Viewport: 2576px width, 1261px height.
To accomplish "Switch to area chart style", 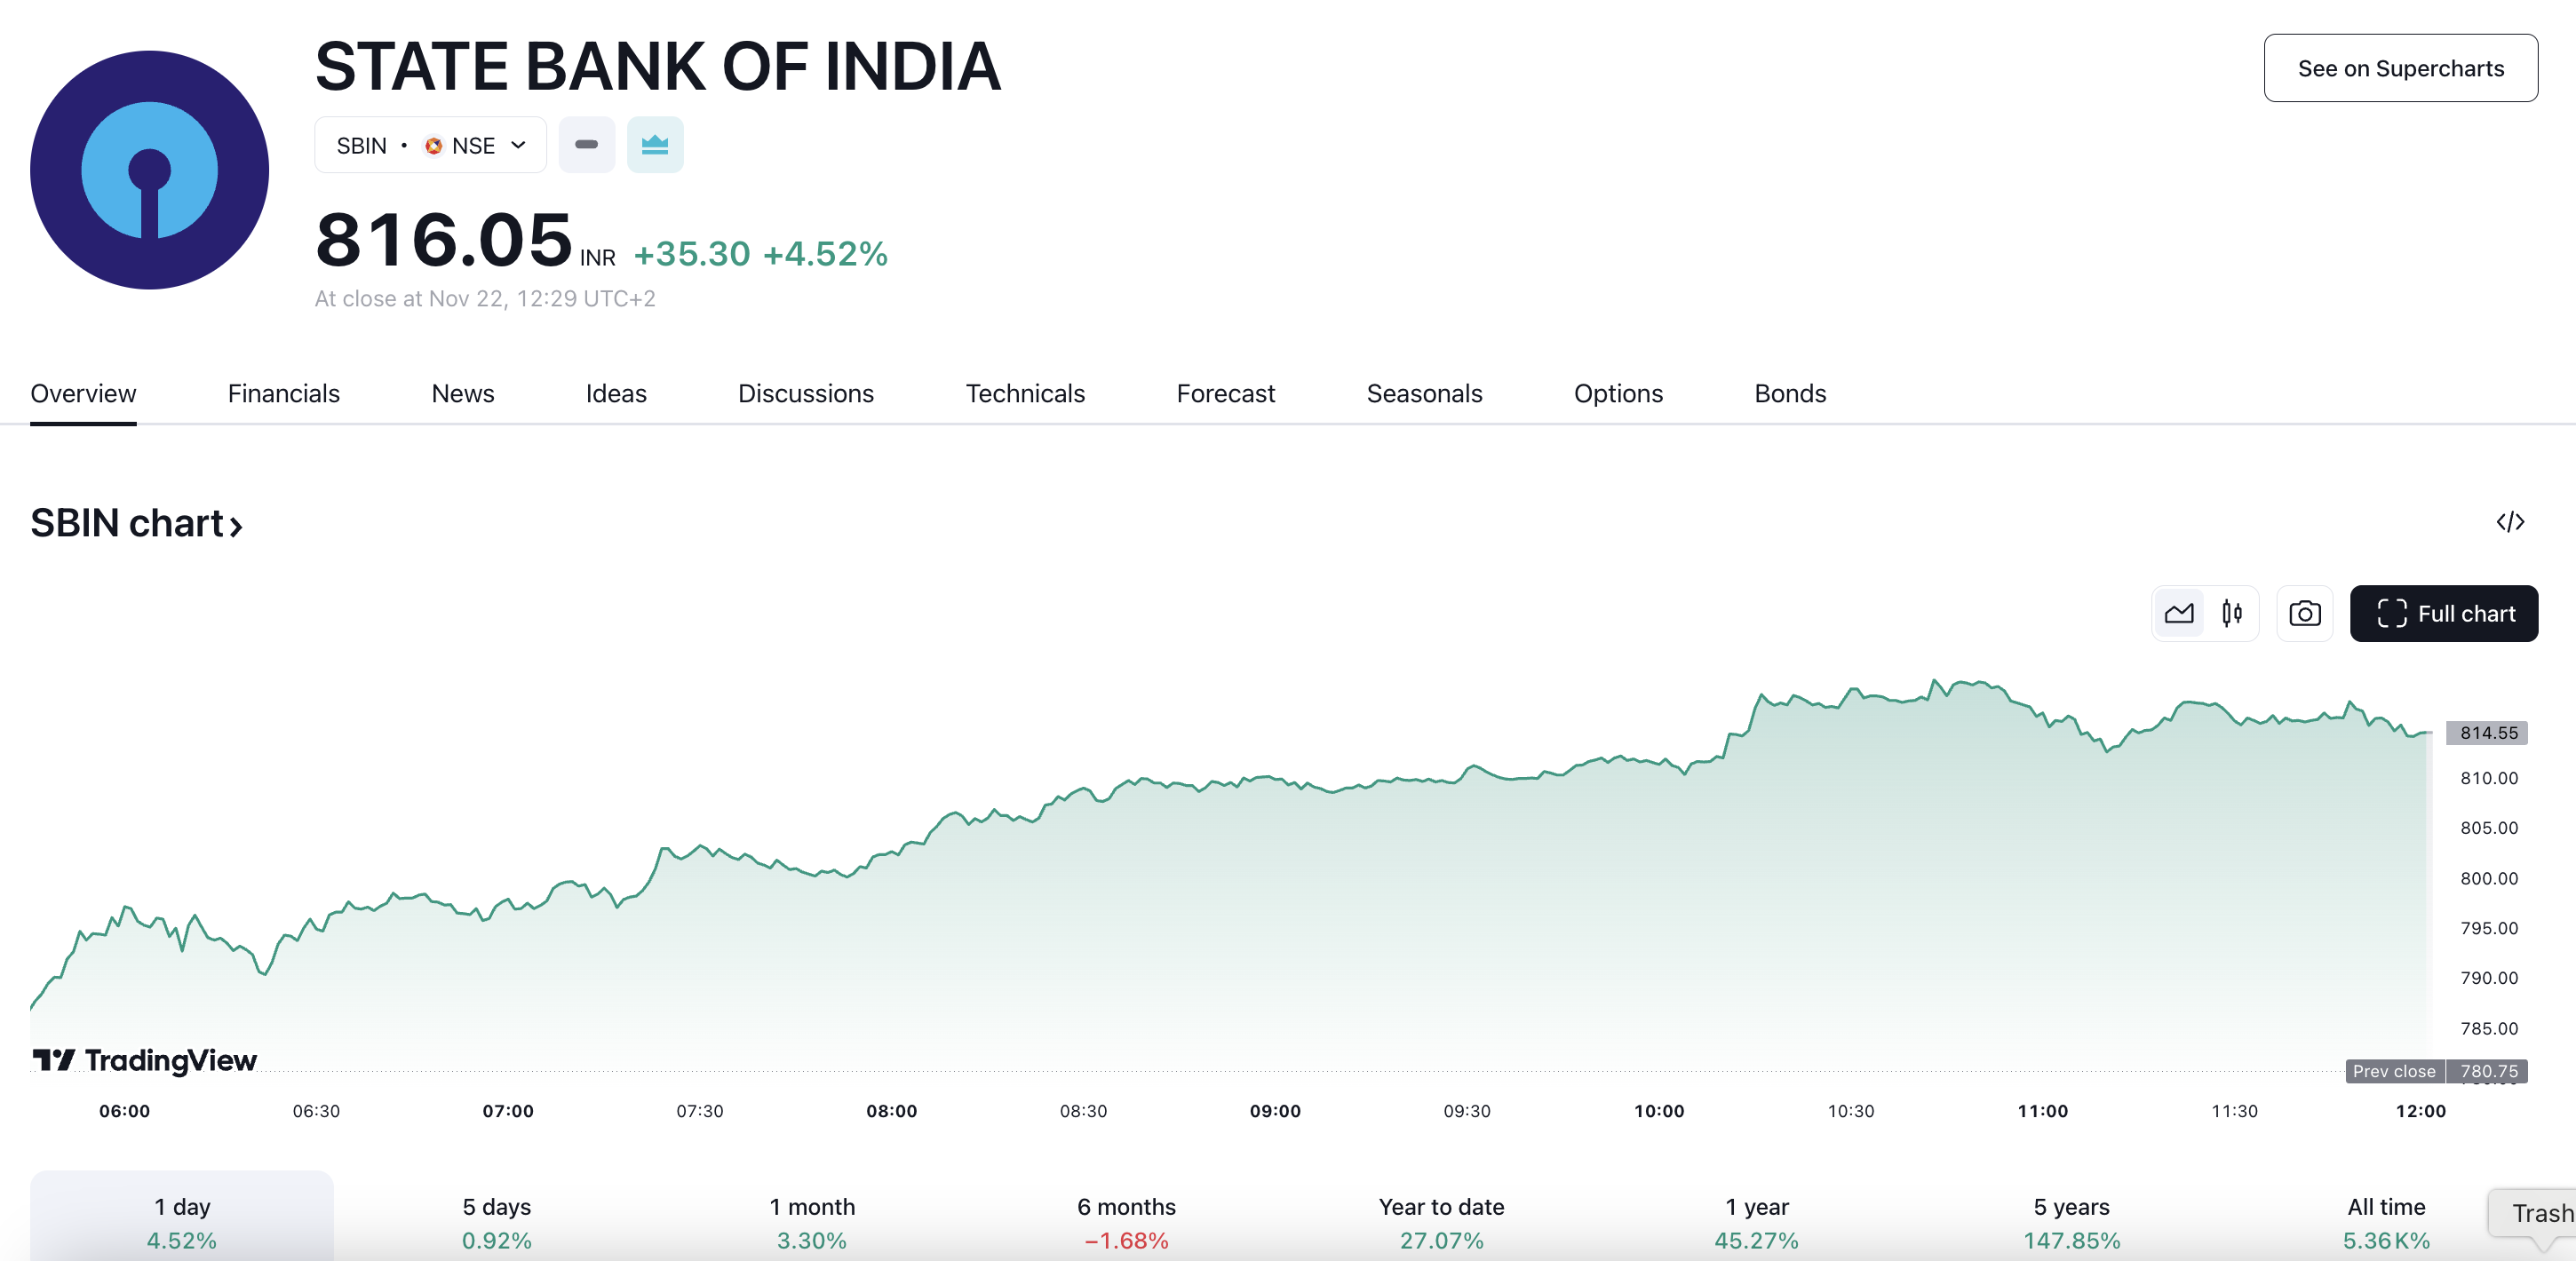I will coord(2179,613).
